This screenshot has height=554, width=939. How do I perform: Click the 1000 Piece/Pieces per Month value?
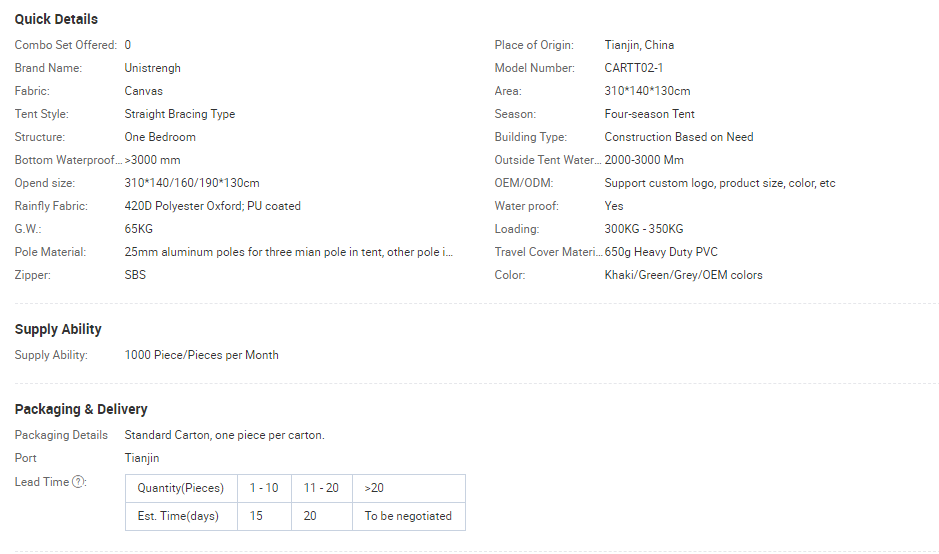(x=201, y=355)
